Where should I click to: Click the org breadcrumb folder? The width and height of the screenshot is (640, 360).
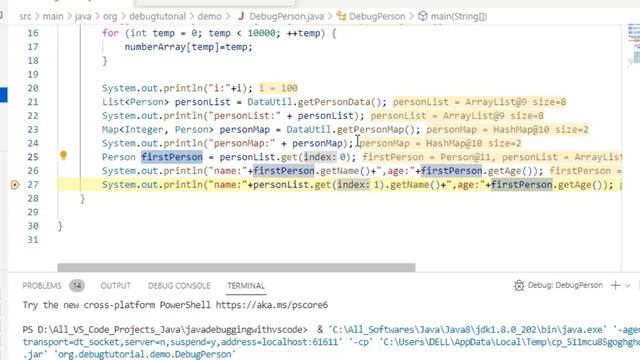tap(110, 16)
